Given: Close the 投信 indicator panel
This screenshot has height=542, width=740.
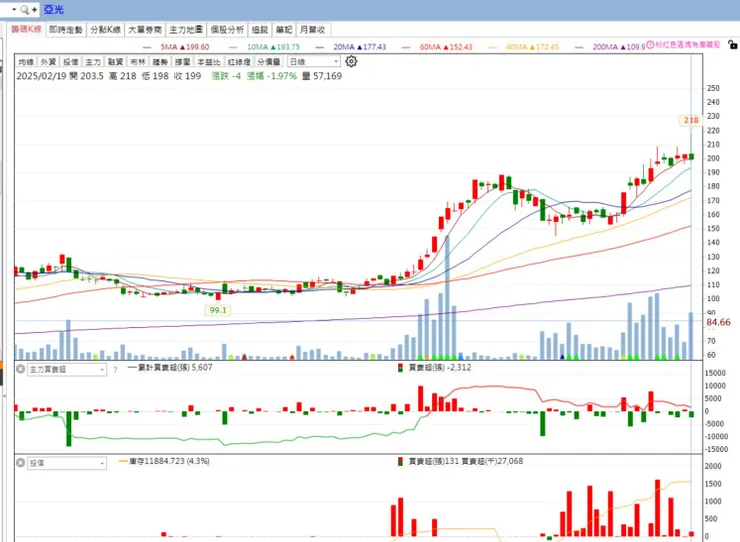Looking at the screenshot, I should point(20,463).
